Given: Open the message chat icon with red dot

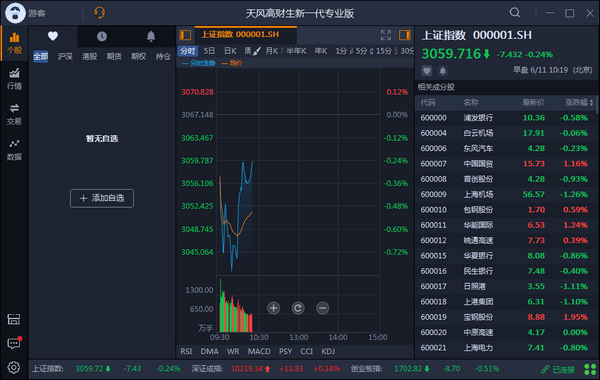Looking at the screenshot, I should 14,343.
